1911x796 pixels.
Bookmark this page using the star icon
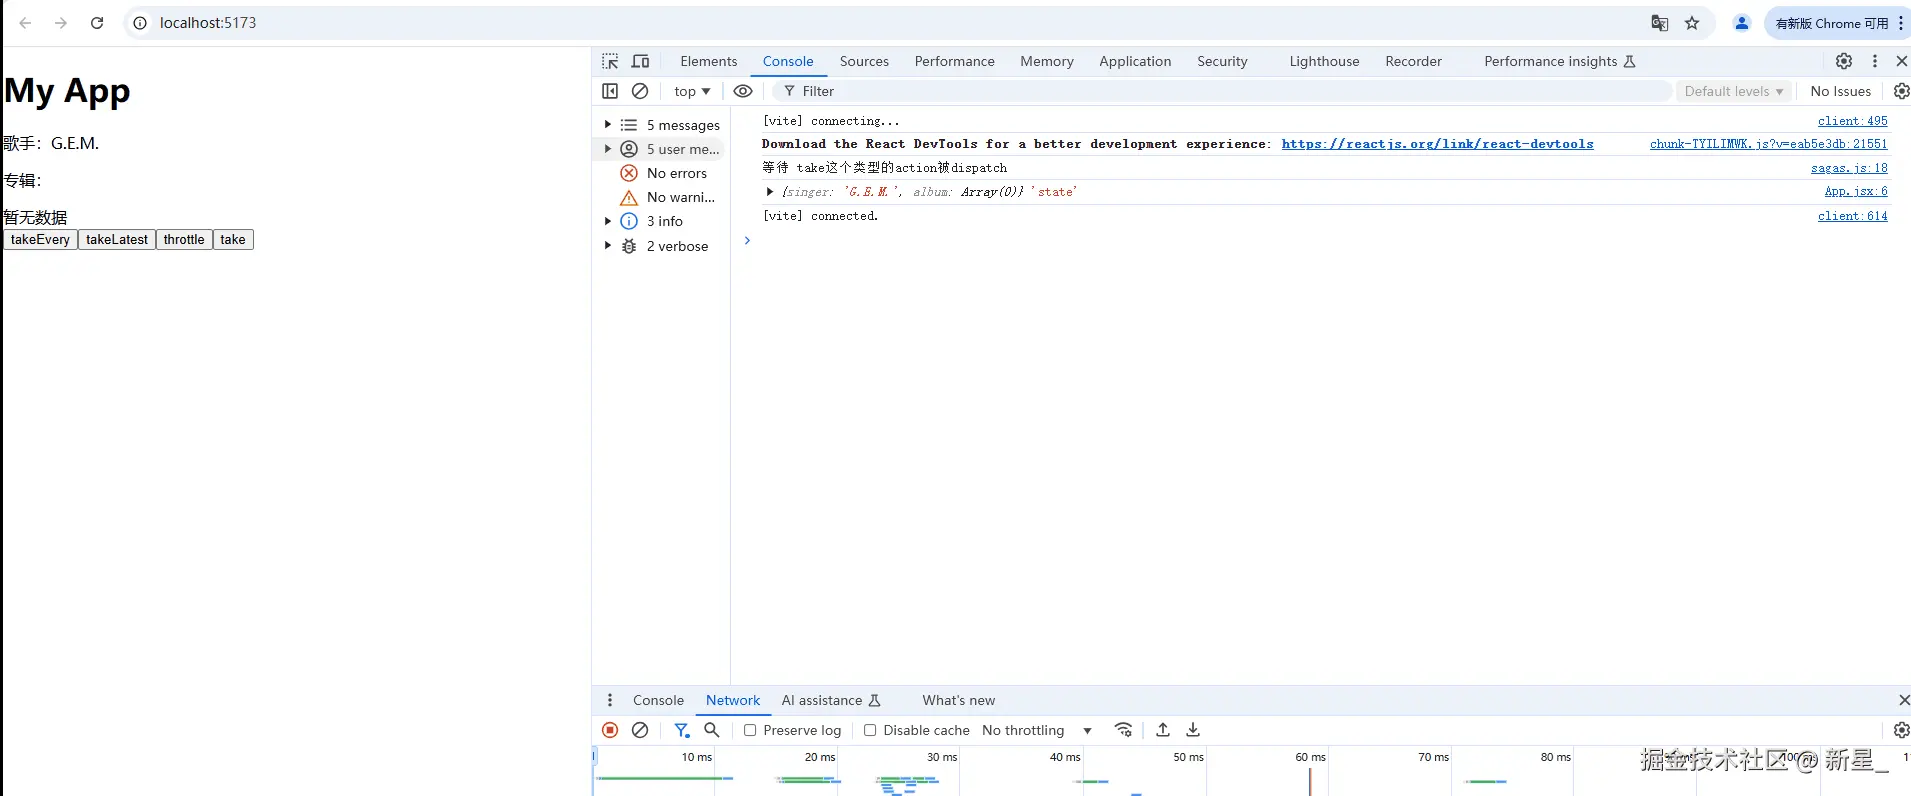point(1692,23)
